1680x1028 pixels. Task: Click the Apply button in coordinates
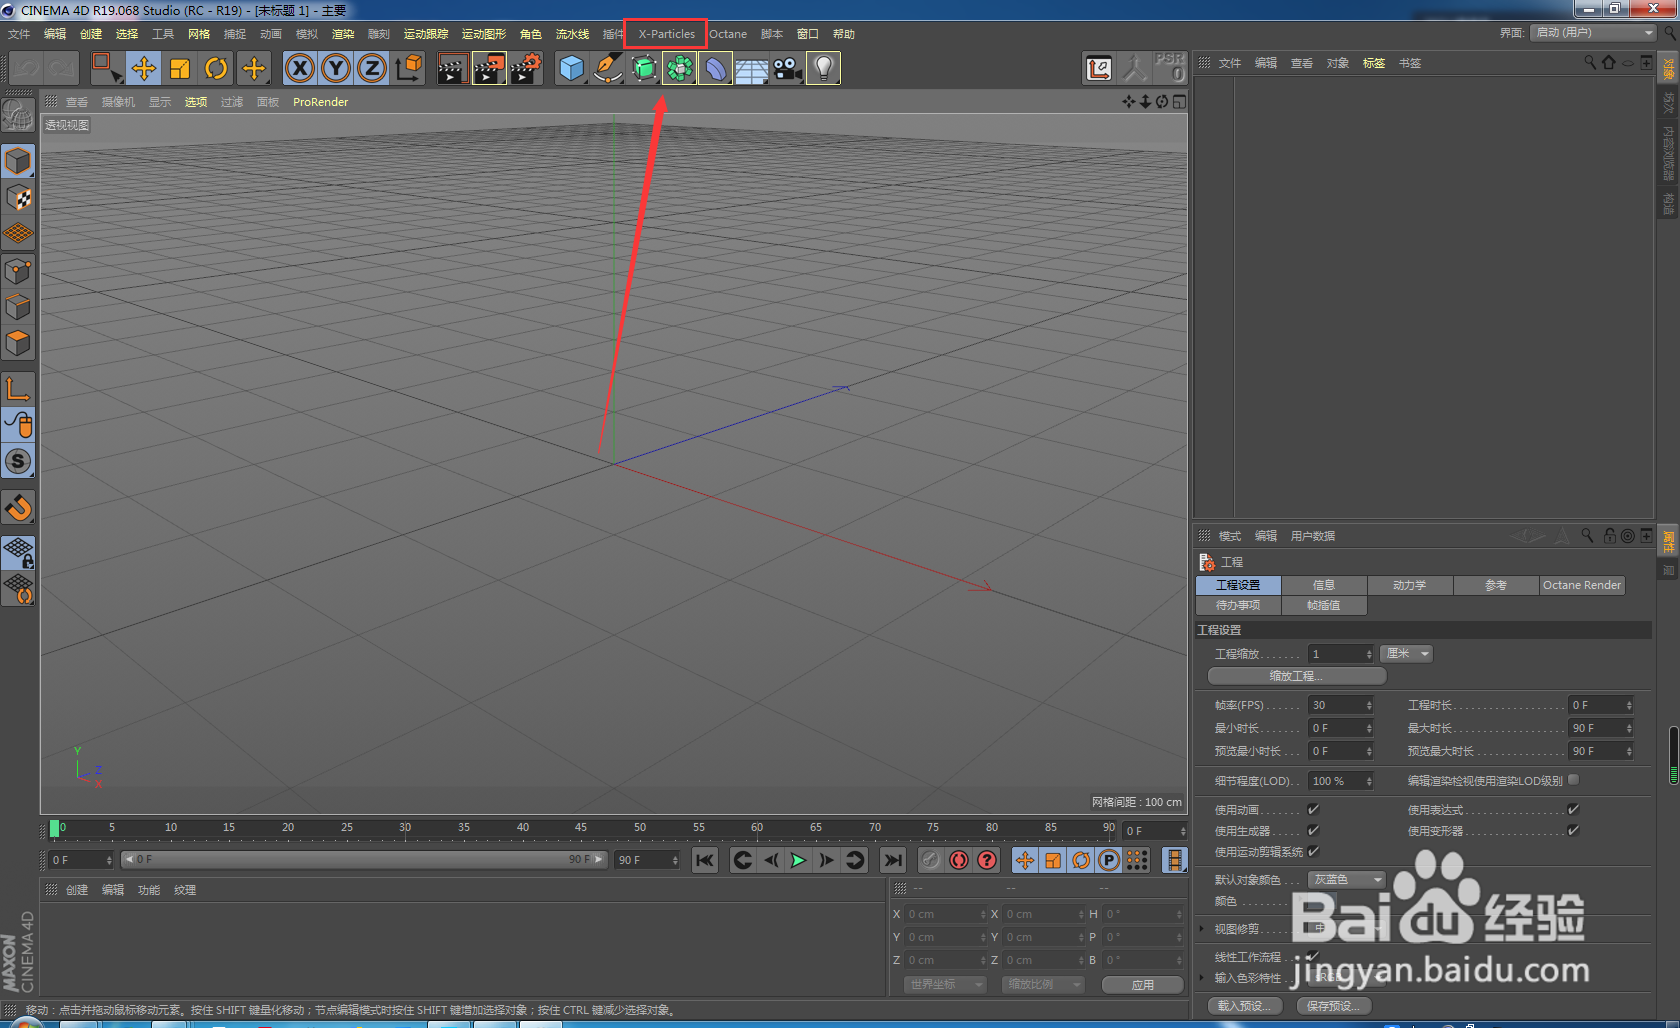point(1142,985)
